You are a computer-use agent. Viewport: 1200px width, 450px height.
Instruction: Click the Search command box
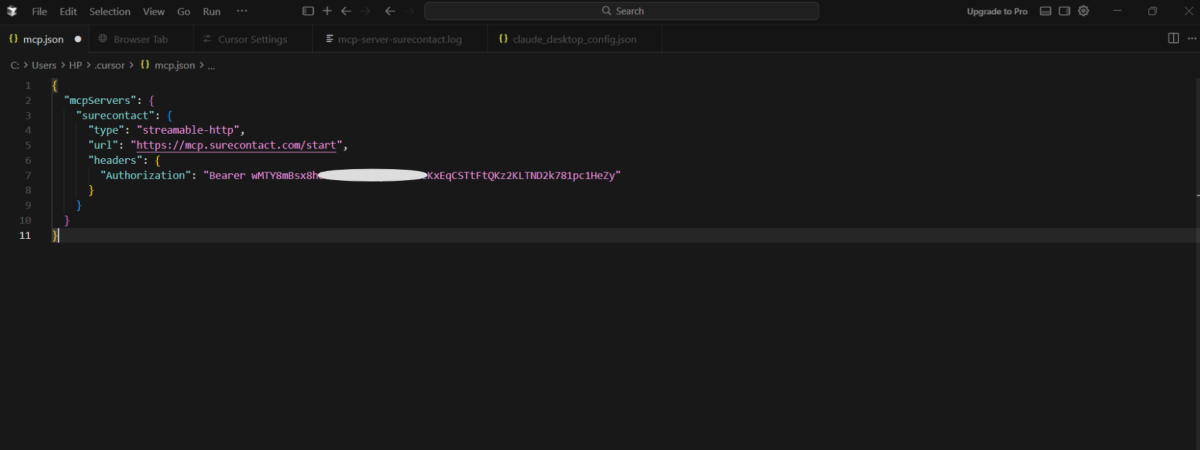(621, 11)
